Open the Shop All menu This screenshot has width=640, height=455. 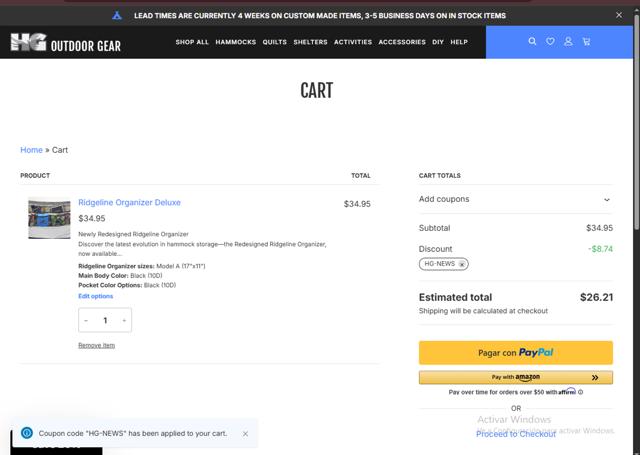click(x=192, y=42)
